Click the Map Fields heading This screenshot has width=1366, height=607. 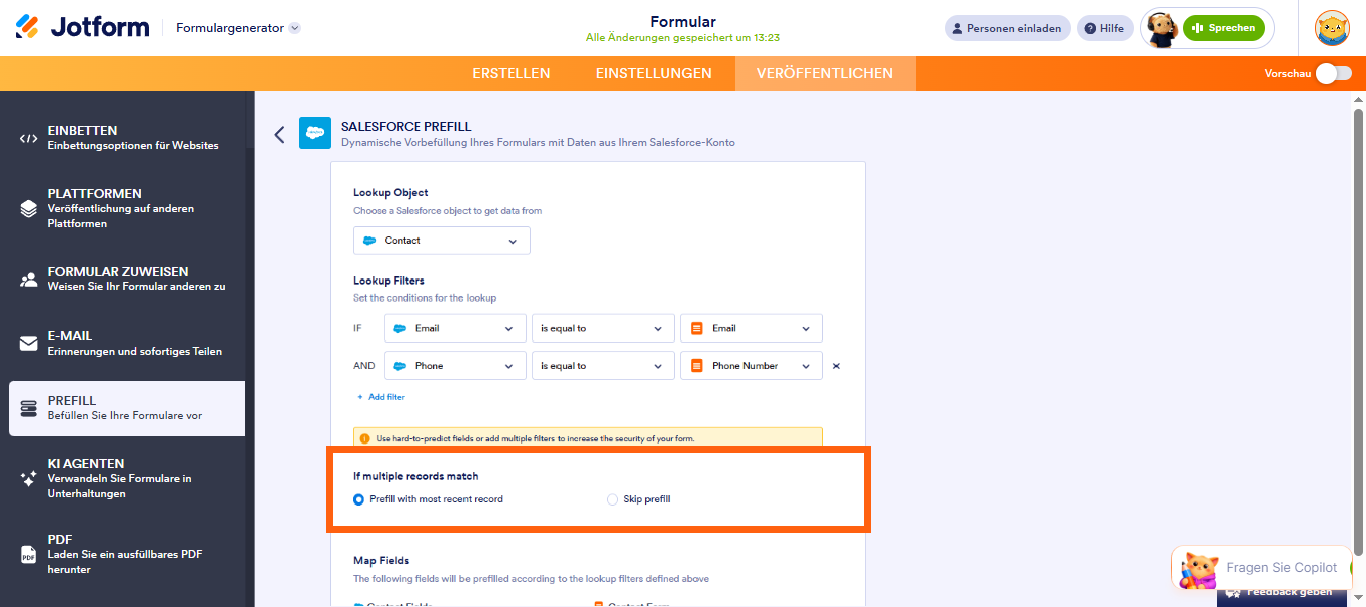(381, 561)
